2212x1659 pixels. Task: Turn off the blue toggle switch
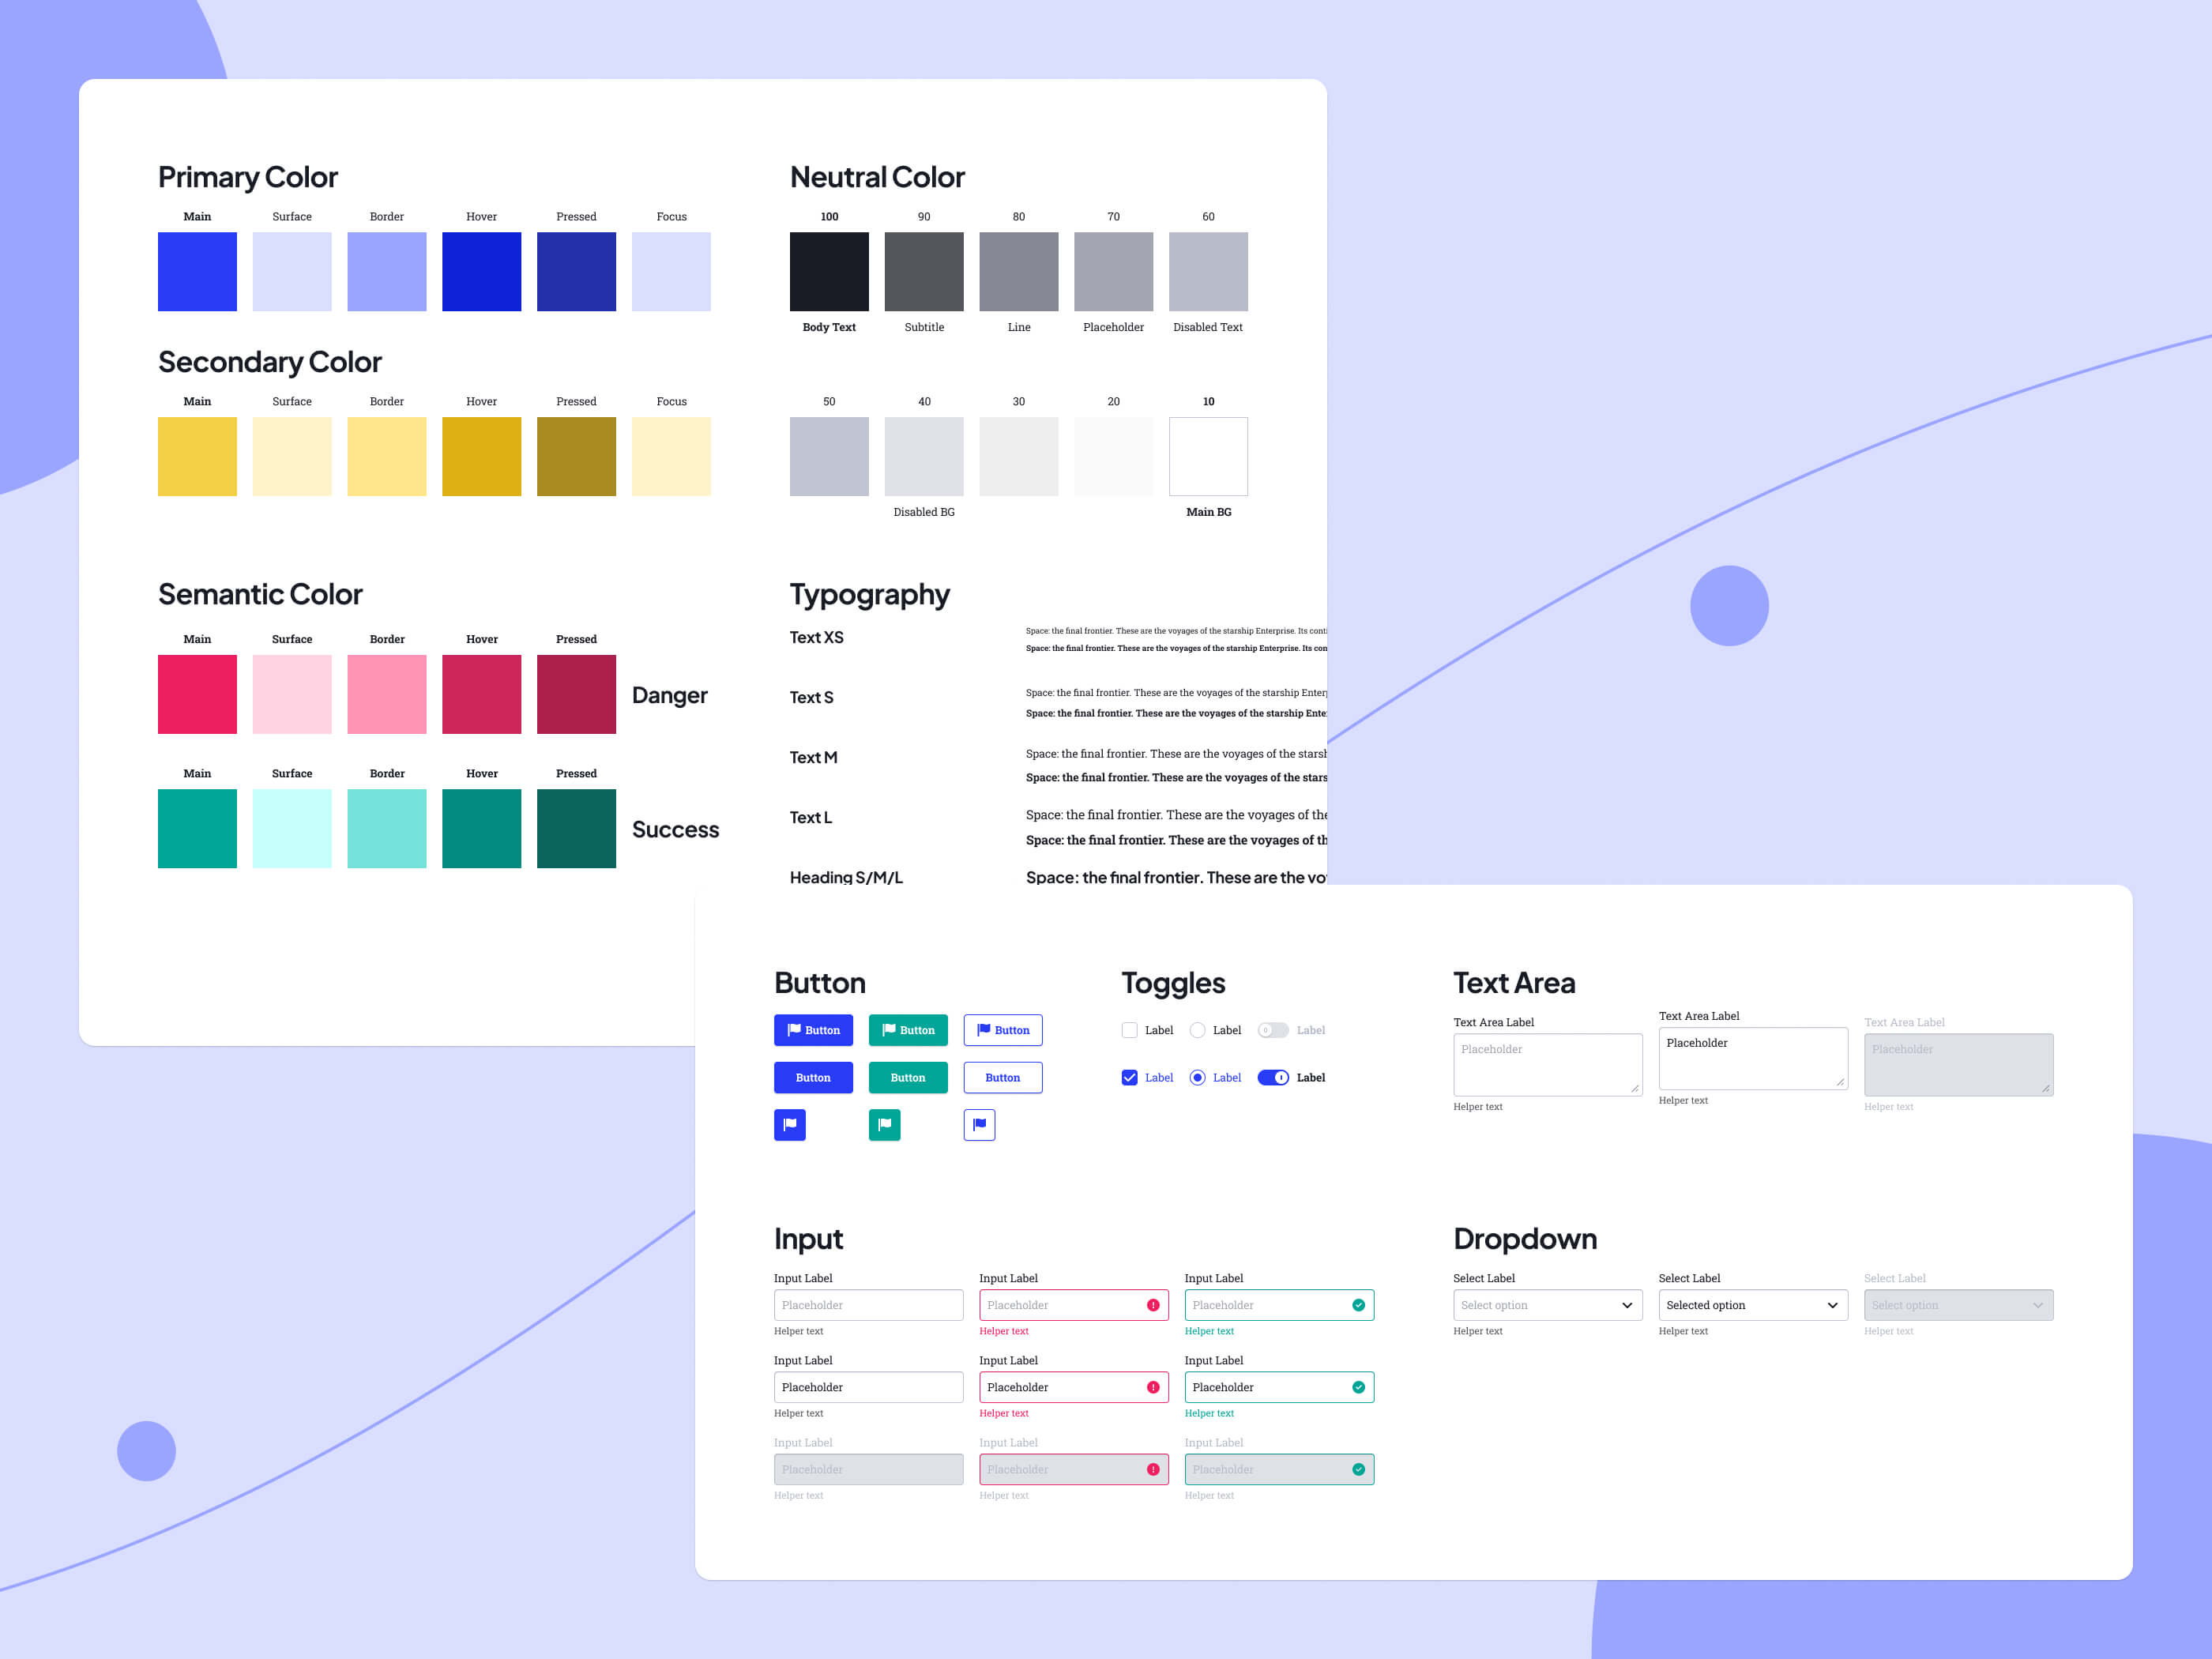[1273, 1077]
